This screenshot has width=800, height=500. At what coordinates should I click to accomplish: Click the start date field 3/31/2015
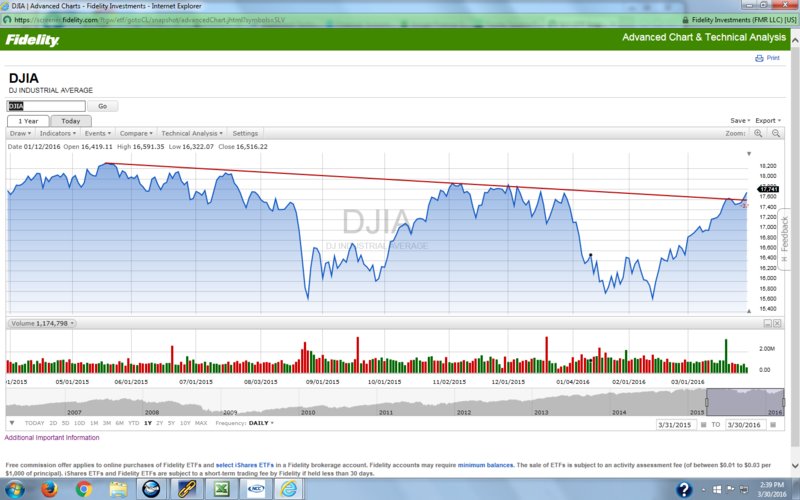coord(677,424)
